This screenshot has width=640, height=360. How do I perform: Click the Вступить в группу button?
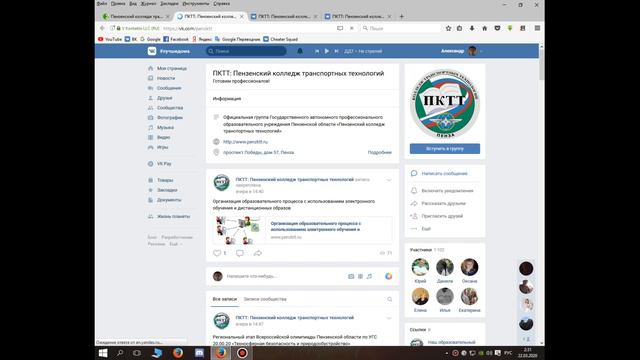click(x=445, y=149)
